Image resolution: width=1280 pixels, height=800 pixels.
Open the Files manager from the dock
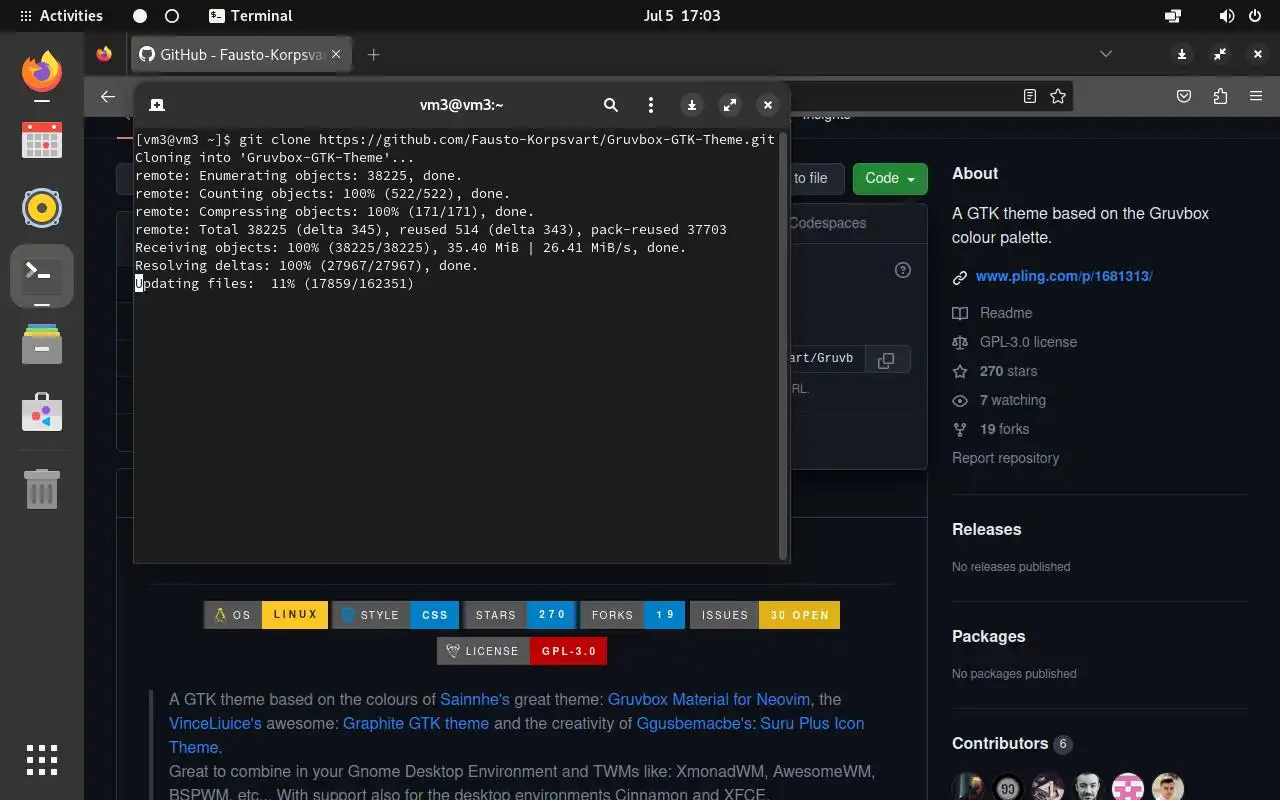(42, 345)
